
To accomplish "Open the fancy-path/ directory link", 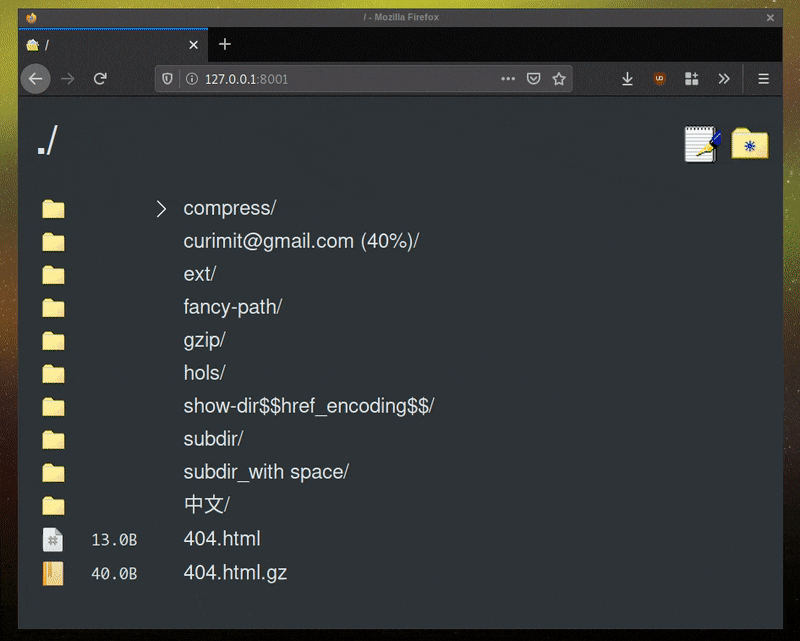I will pos(232,308).
